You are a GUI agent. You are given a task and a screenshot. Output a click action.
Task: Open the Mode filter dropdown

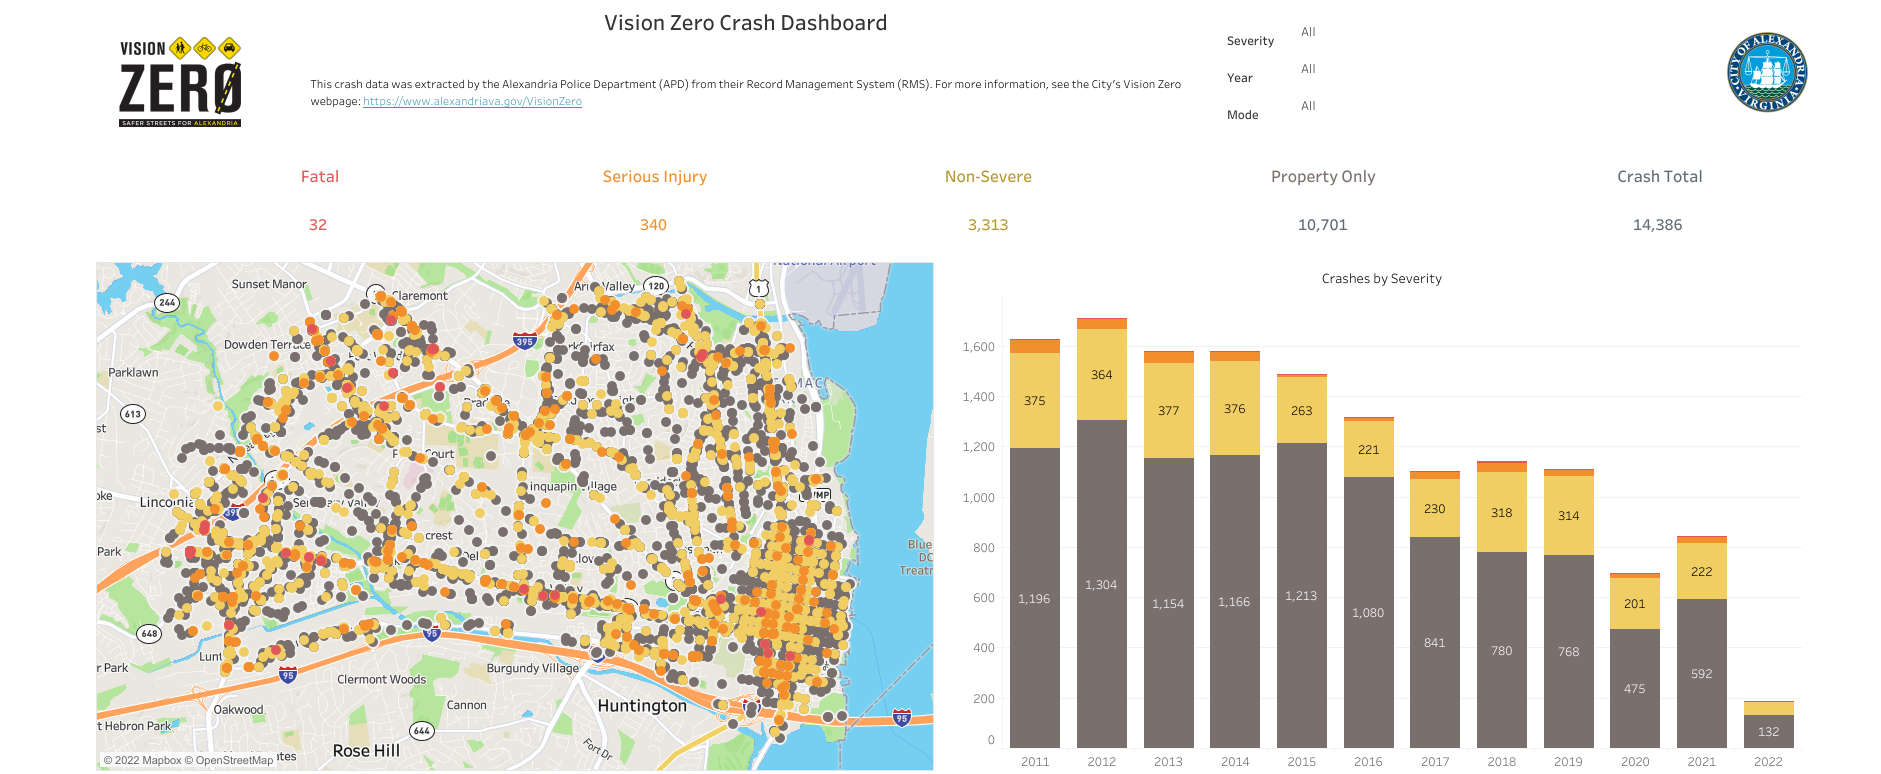click(1308, 106)
